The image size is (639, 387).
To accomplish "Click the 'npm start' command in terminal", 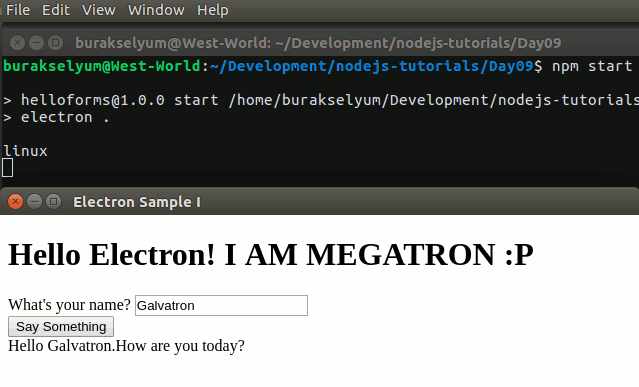I will (x=592, y=66).
